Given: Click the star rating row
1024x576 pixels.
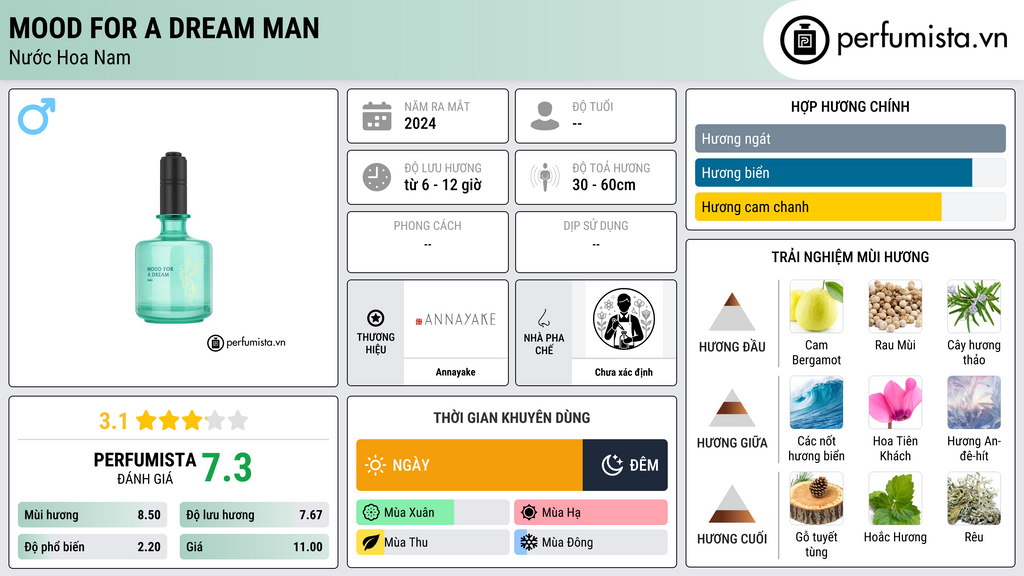Looking at the screenshot, I should [192, 420].
